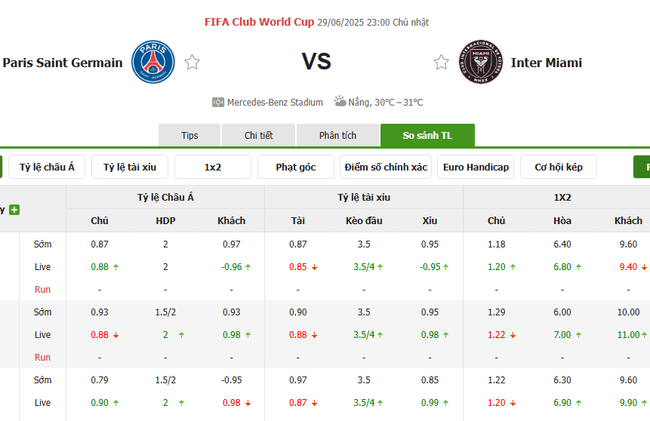This screenshot has width=650, height=421.
Task: Click the green plus icon in table header
Action: pos(15,210)
